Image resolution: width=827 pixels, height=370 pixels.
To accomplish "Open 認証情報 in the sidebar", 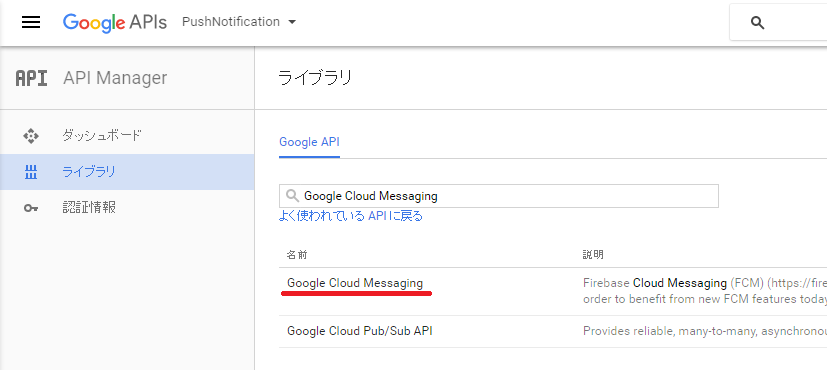I will [x=89, y=208].
